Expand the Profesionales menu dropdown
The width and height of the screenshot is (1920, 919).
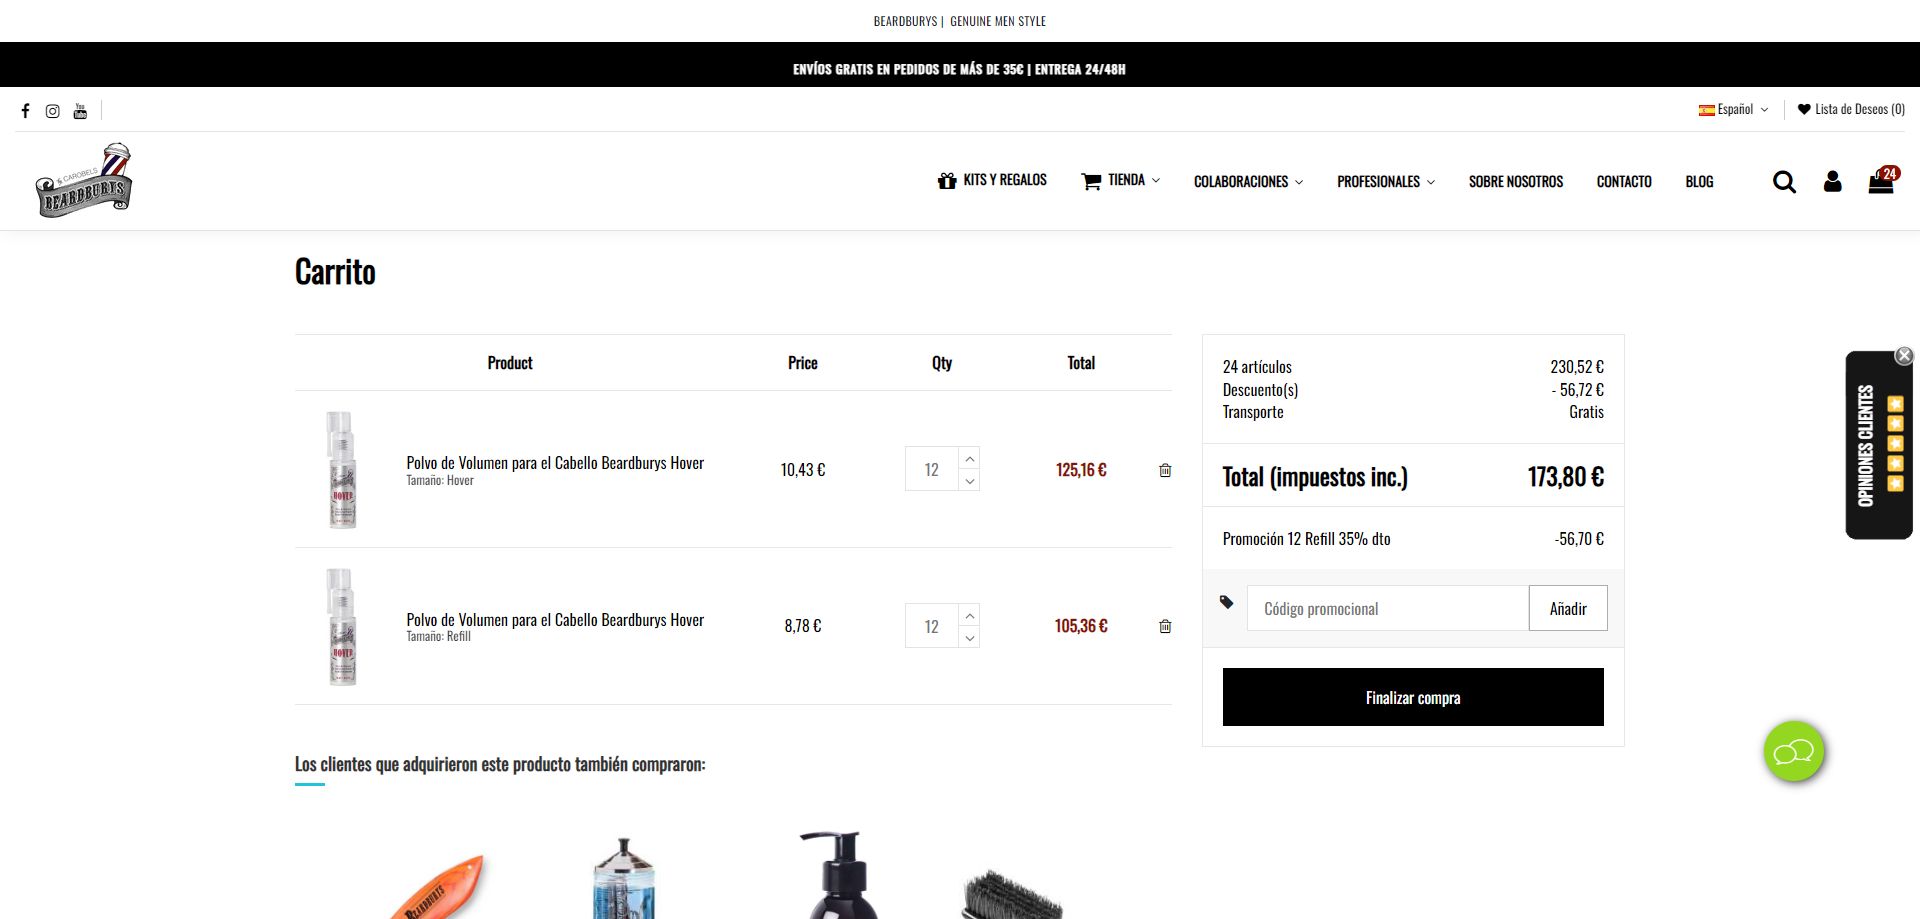(x=1386, y=182)
